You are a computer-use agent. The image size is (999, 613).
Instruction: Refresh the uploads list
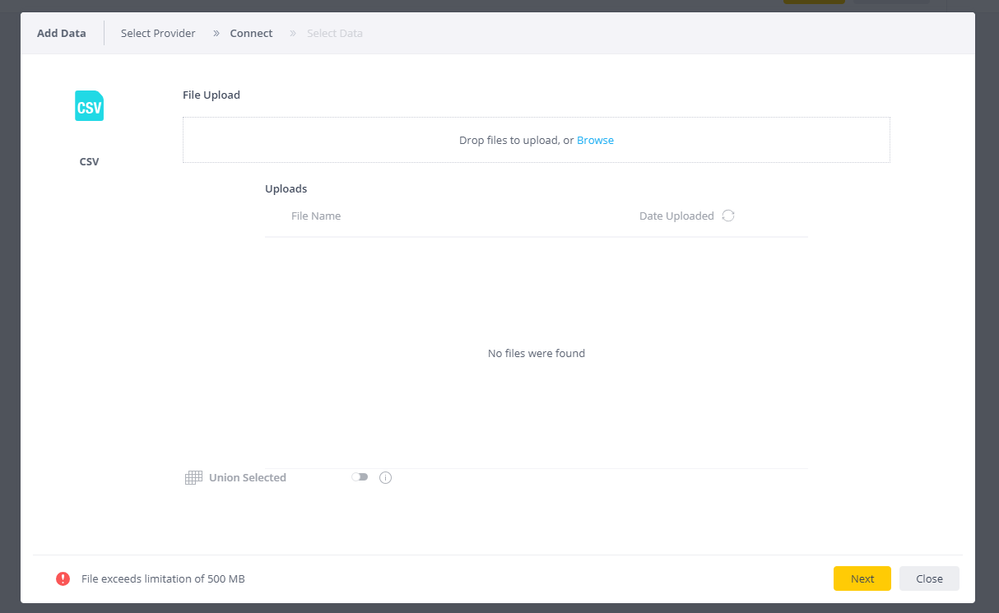click(x=728, y=216)
